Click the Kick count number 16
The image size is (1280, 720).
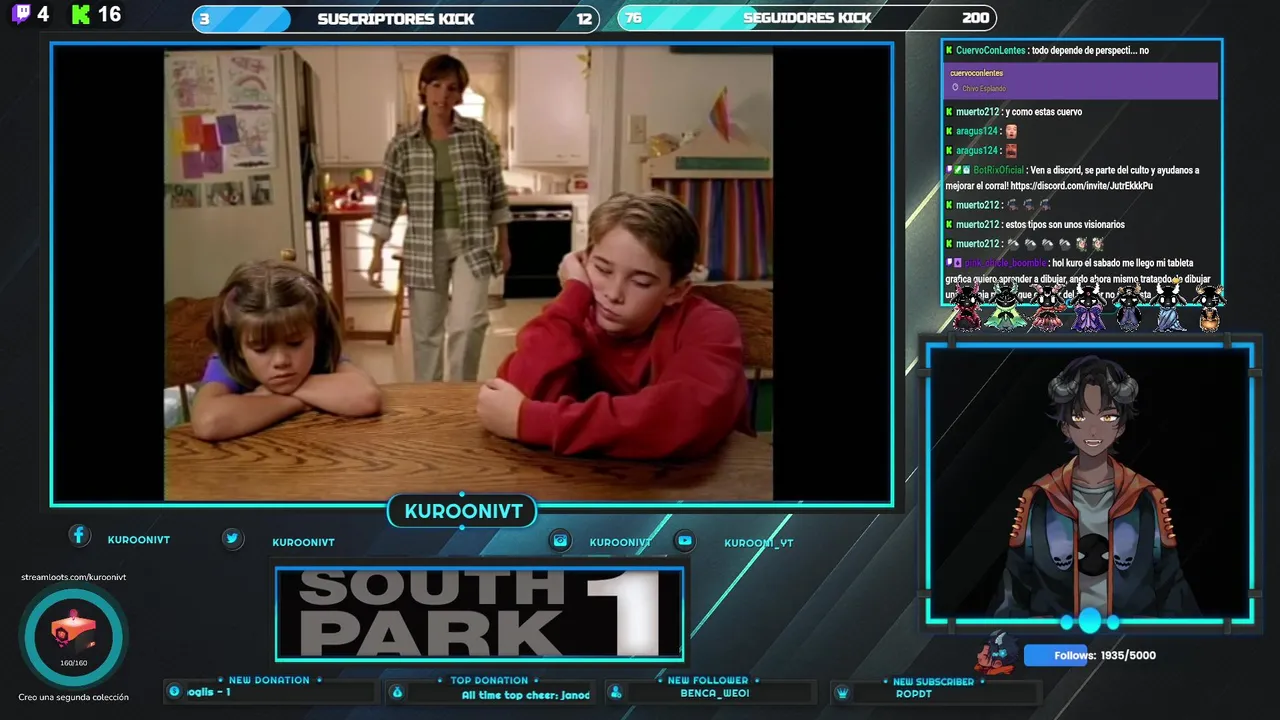(x=110, y=14)
